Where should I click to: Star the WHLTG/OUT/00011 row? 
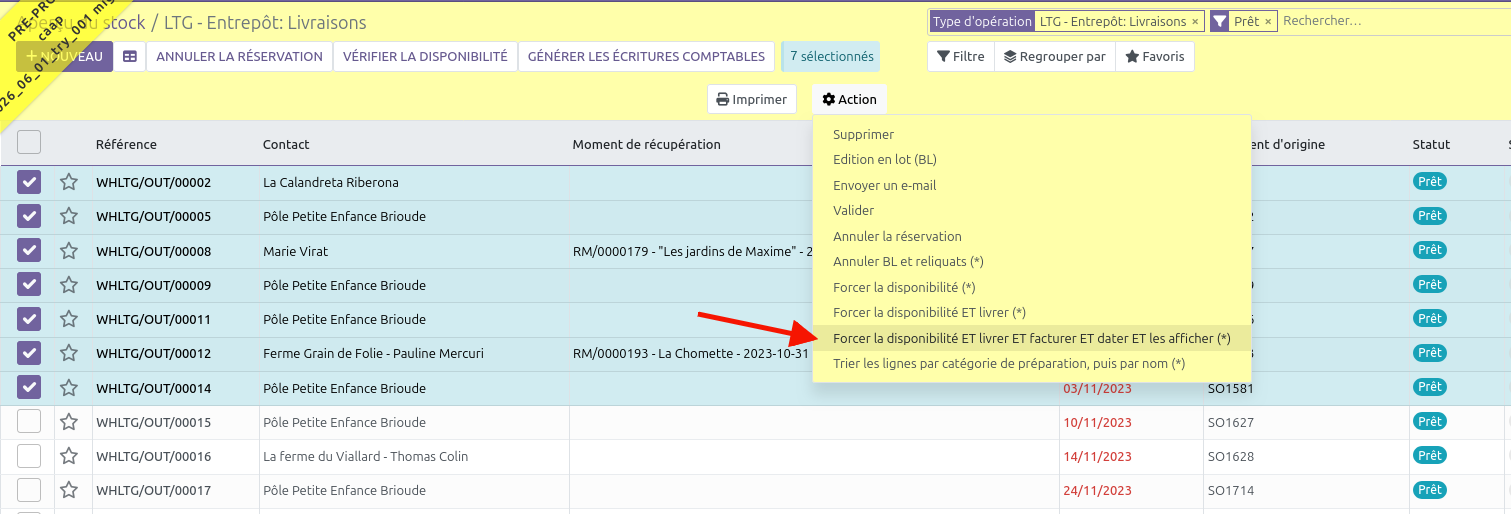(69, 319)
